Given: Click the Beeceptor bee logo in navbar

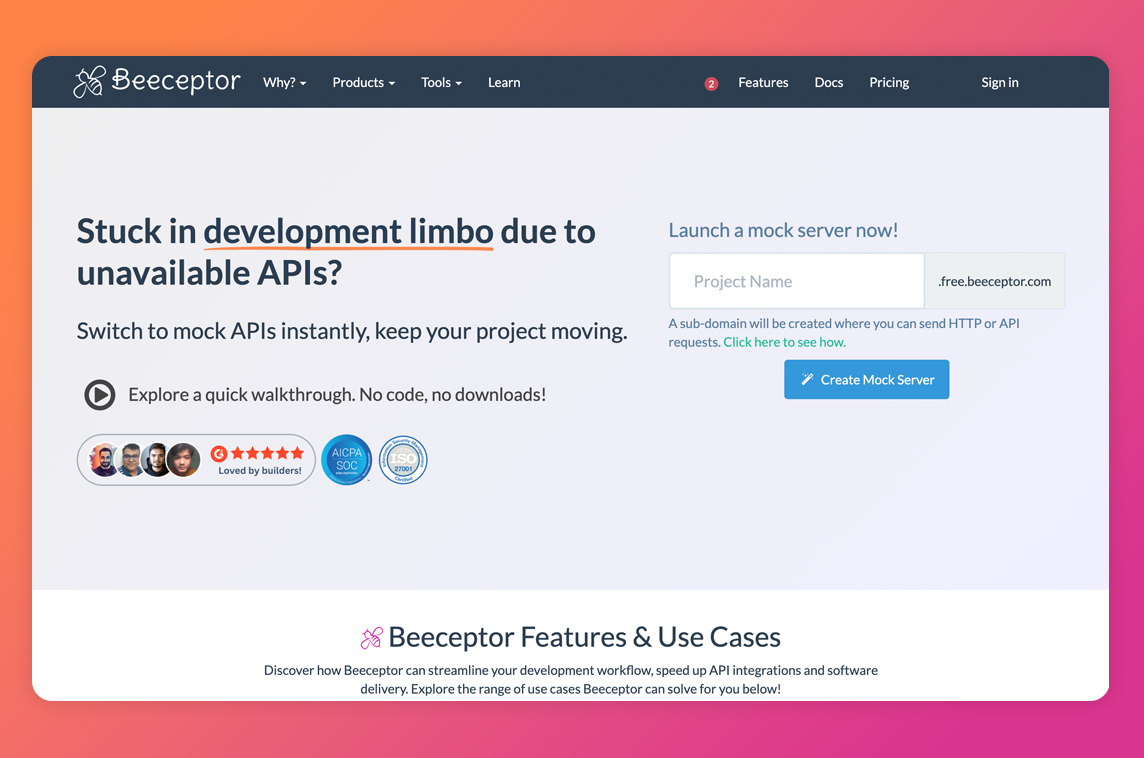Looking at the screenshot, I should (x=89, y=82).
